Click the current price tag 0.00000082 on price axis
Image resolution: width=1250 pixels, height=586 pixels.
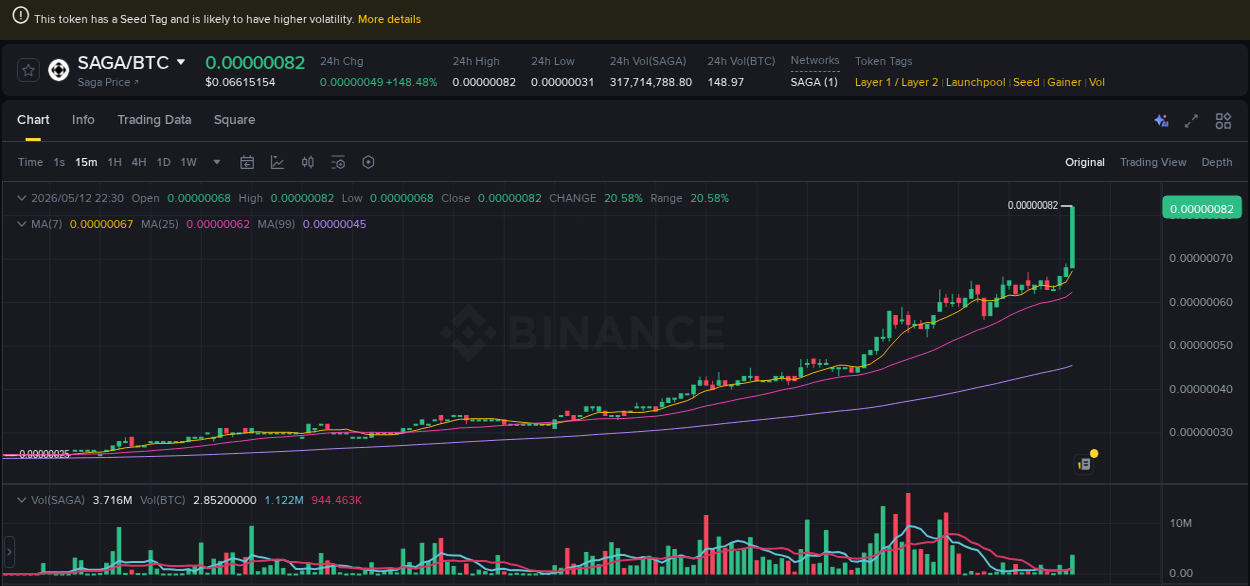pyautogui.click(x=1202, y=208)
